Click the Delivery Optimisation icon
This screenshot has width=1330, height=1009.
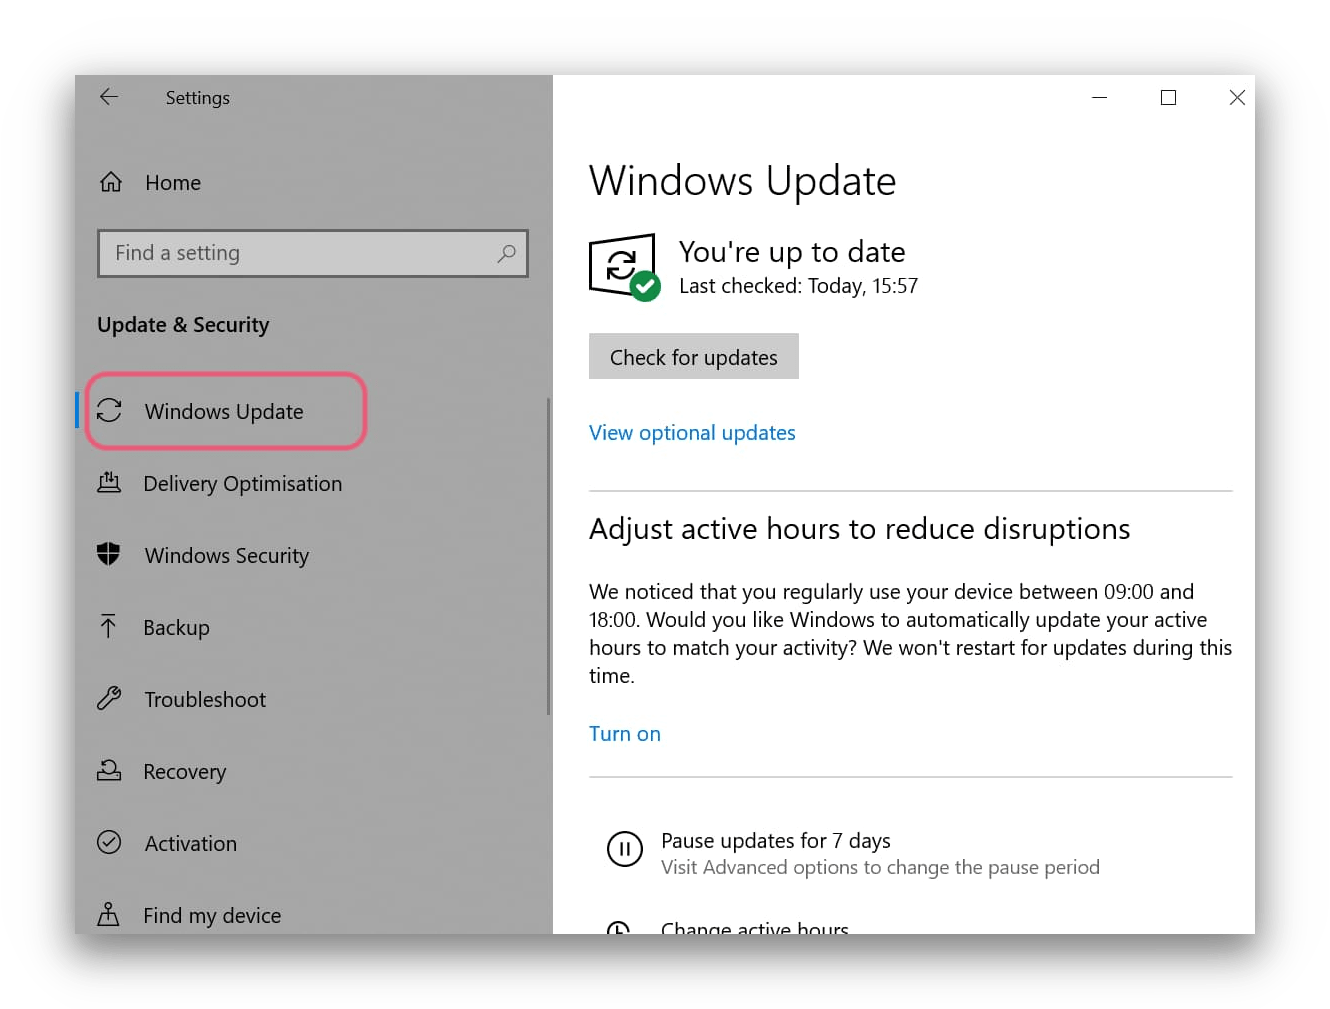pos(109,483)
